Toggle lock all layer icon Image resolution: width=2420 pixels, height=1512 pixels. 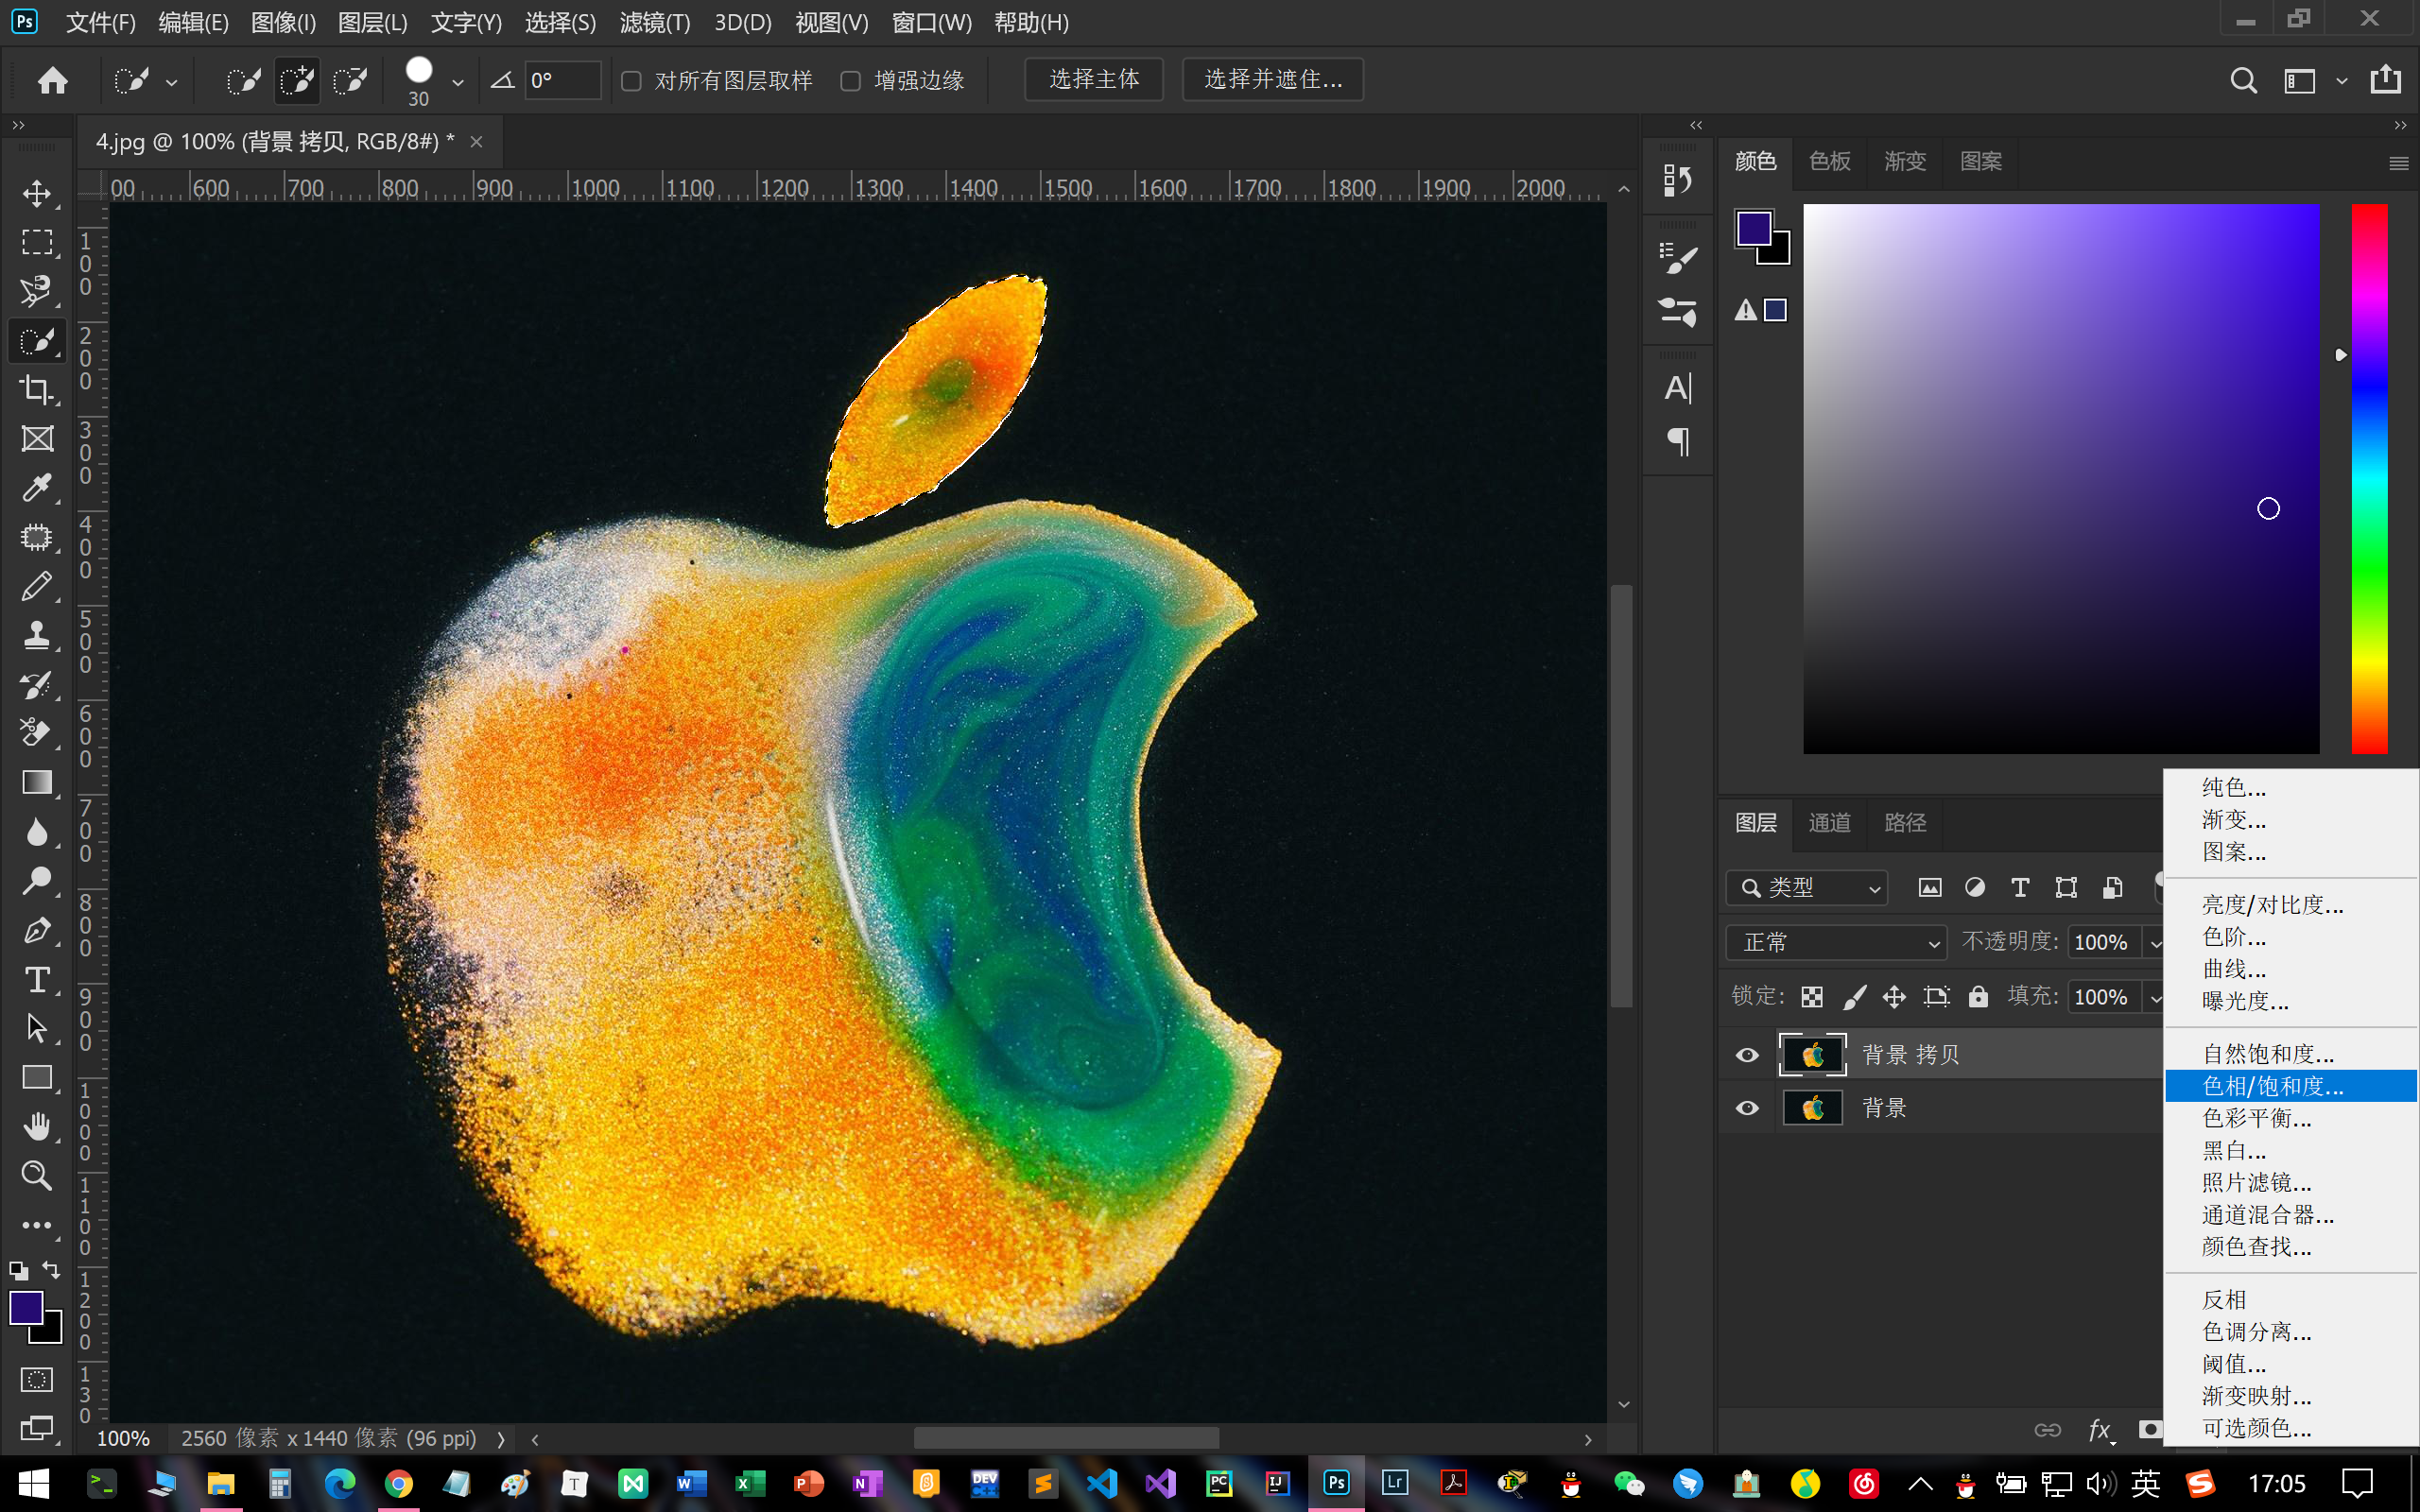coord(1977,996)
